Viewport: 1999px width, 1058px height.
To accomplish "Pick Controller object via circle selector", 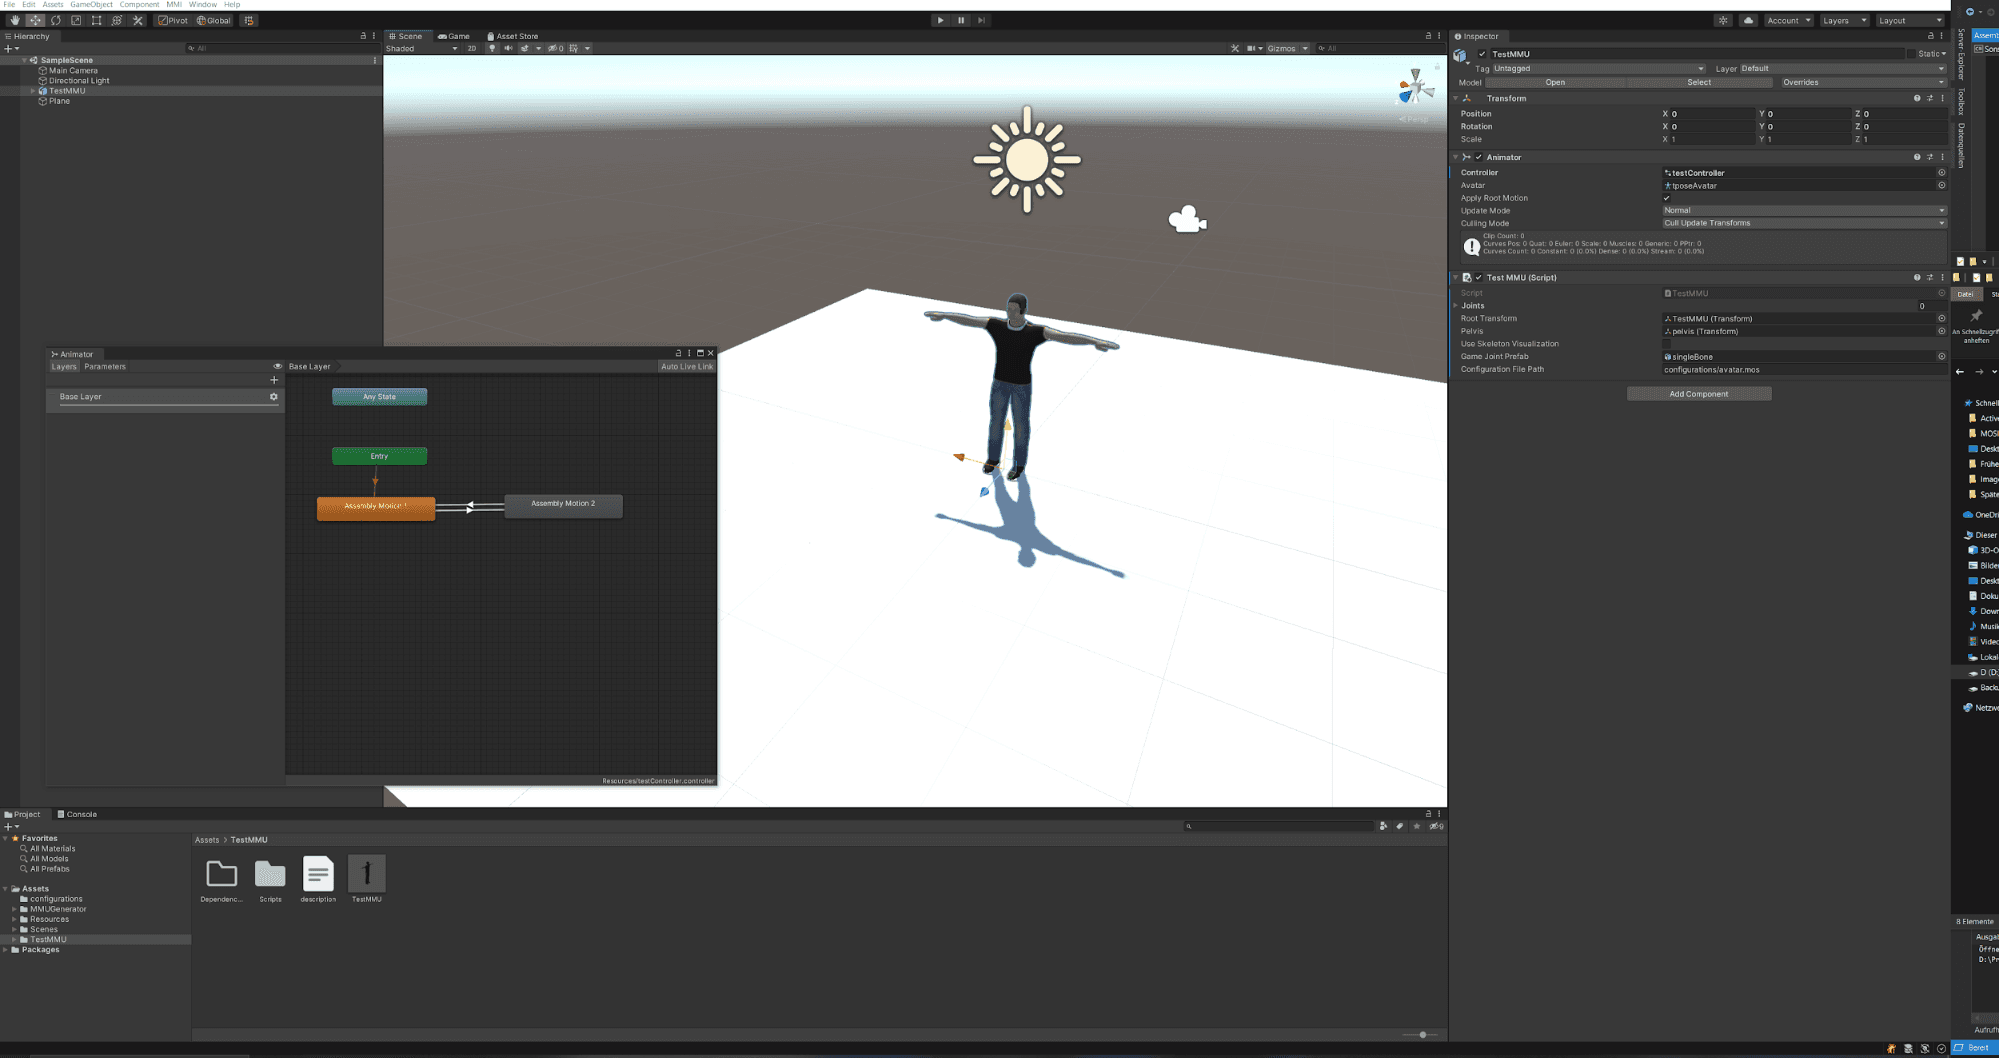I will (1942, 172).
